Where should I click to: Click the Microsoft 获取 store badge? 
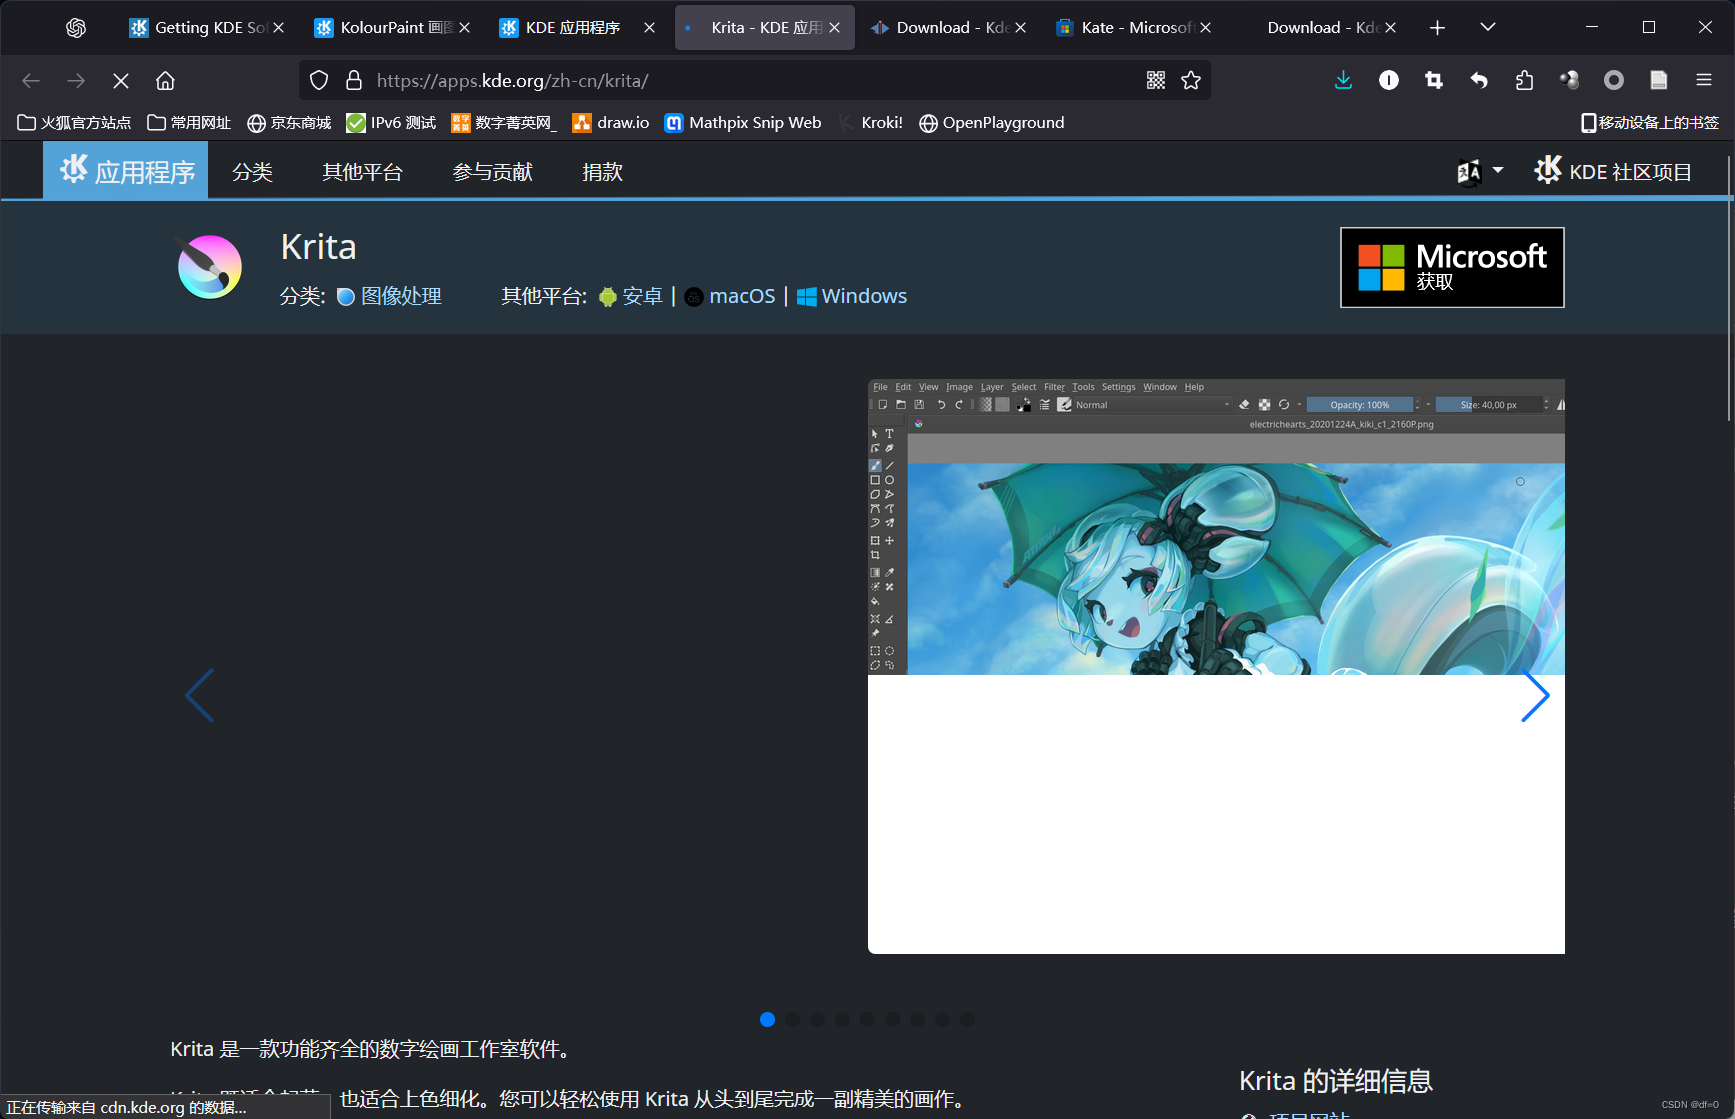(1451, 267)
